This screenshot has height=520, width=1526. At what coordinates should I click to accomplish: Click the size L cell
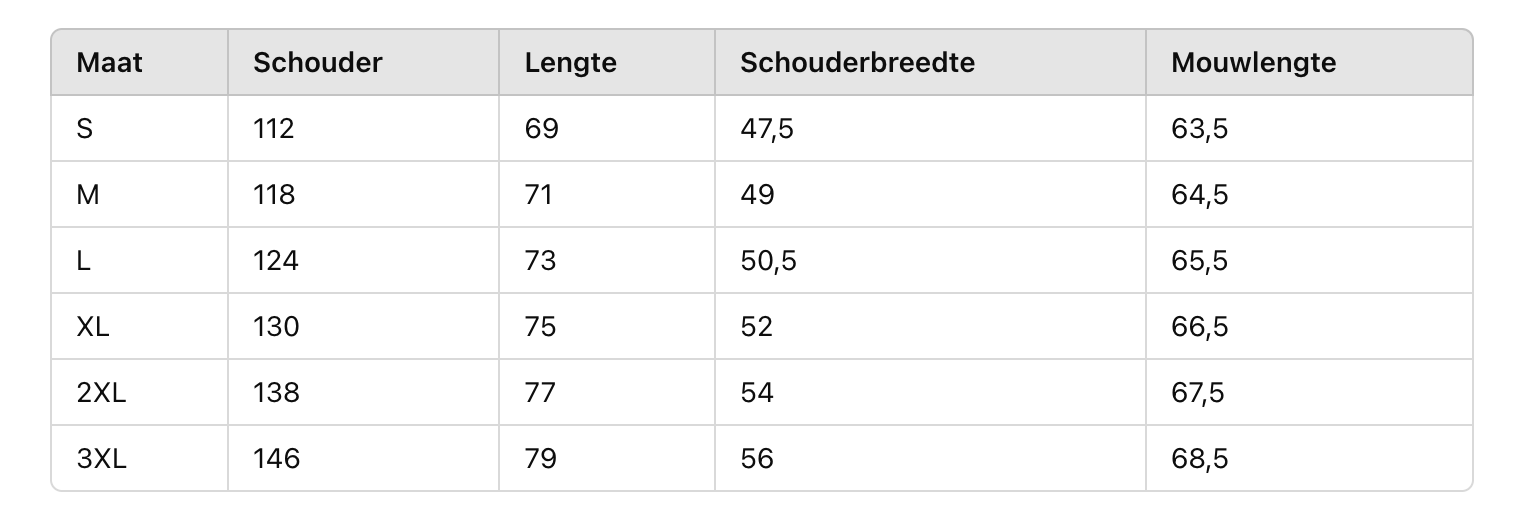(x=84, y=261)
